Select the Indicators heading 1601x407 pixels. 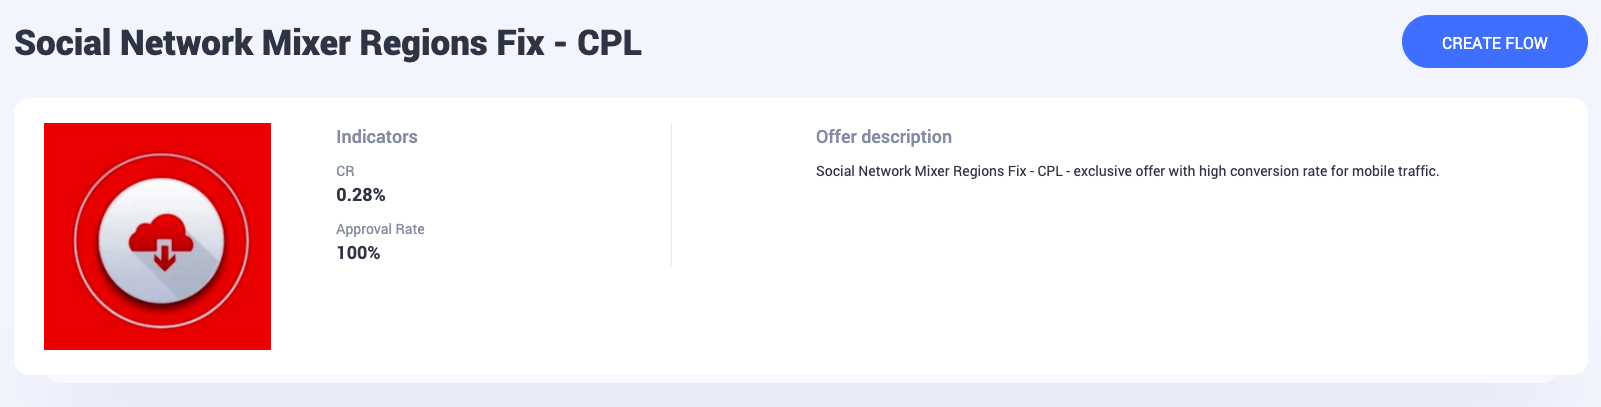[x=377, y=137]
